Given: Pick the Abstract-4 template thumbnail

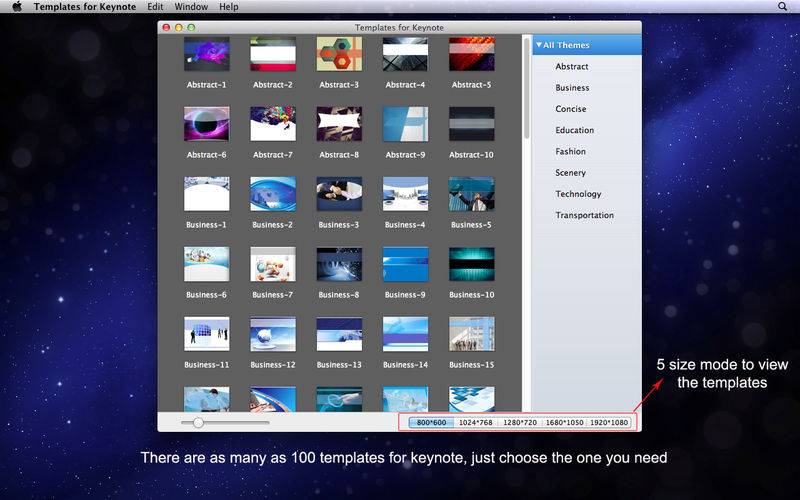Looking at the screenshot, I should [406, 54].
